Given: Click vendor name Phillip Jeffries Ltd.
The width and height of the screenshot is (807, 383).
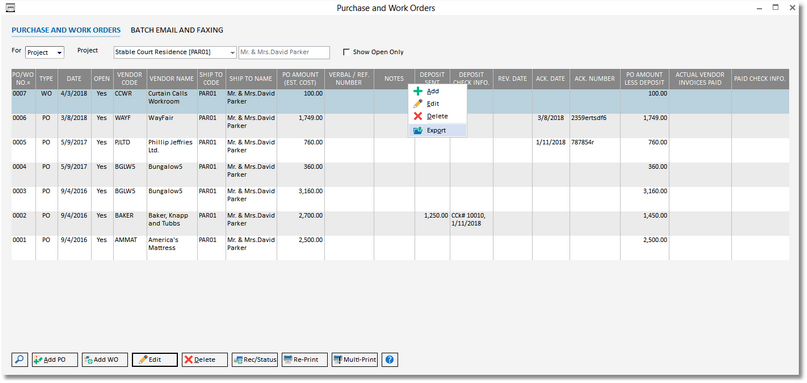Looking at the screenshot, I should [170, 146].
